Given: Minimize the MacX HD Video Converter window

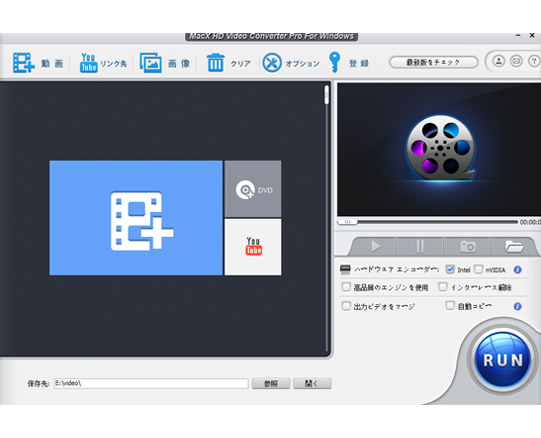Looking at the screenshot, I should coord(518,36).
